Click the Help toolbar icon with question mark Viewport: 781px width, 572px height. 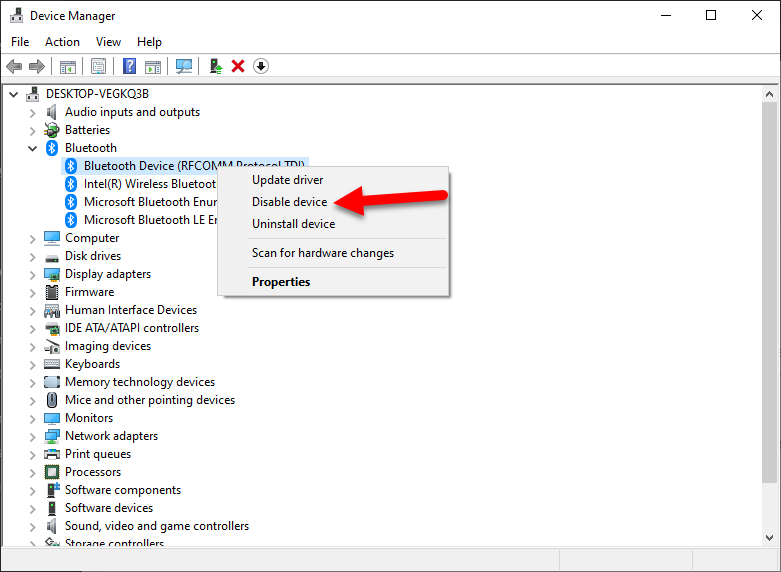(129, 66)
